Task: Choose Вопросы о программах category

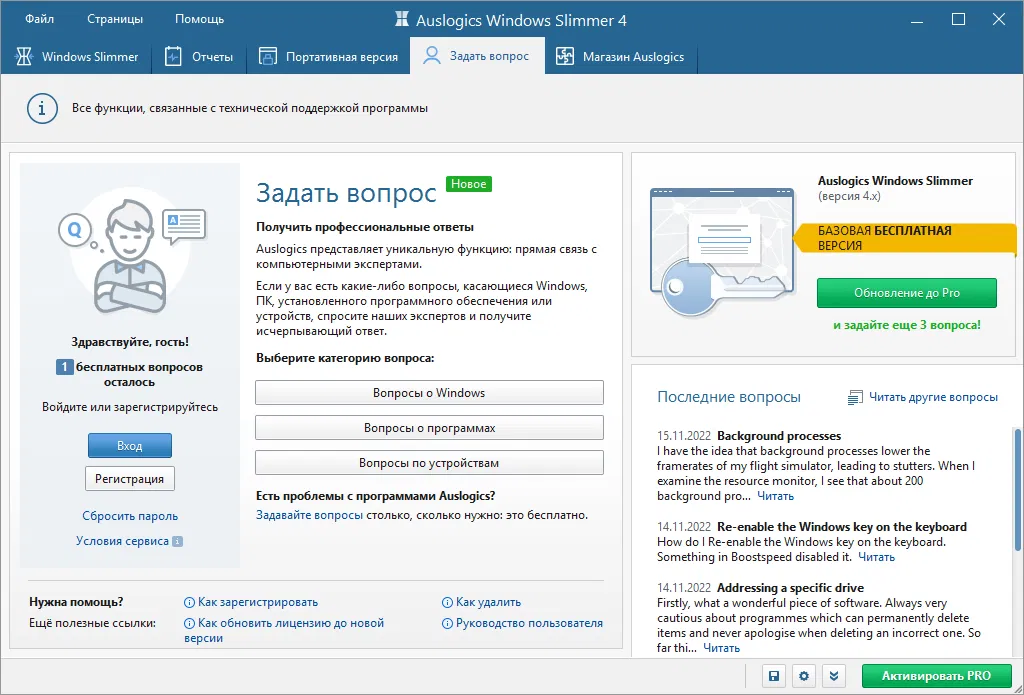Action: [x=429, y=428]
